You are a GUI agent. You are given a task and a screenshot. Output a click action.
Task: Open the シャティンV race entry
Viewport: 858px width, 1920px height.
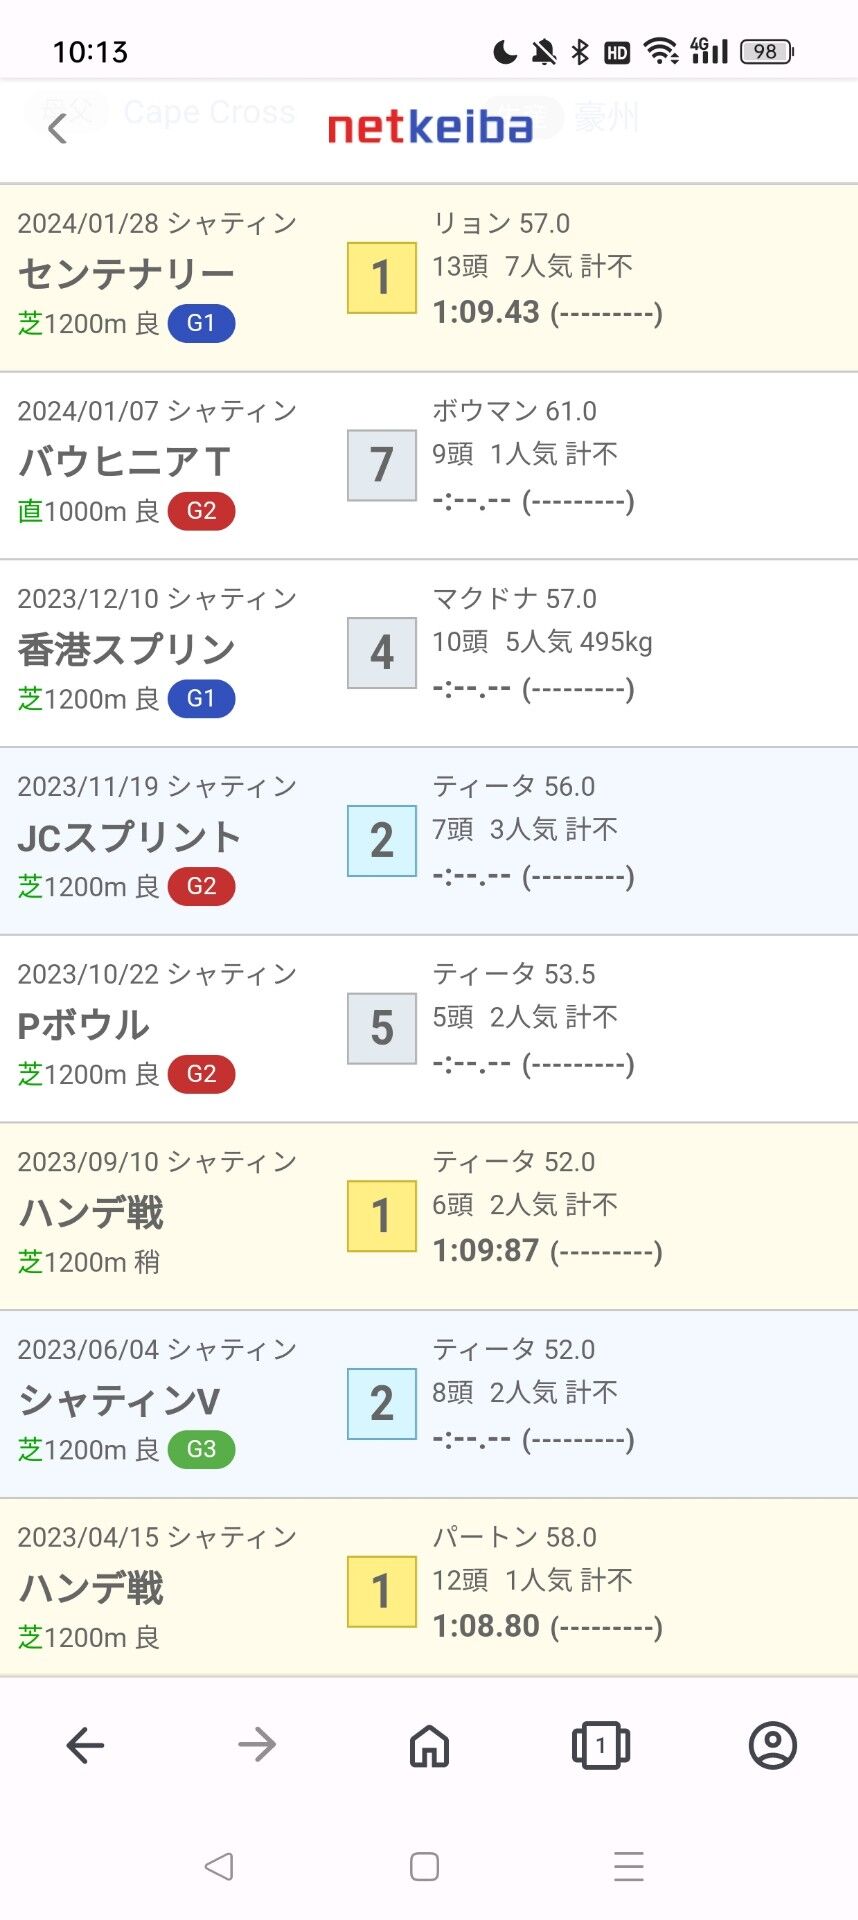click(x=120, y=1400)
